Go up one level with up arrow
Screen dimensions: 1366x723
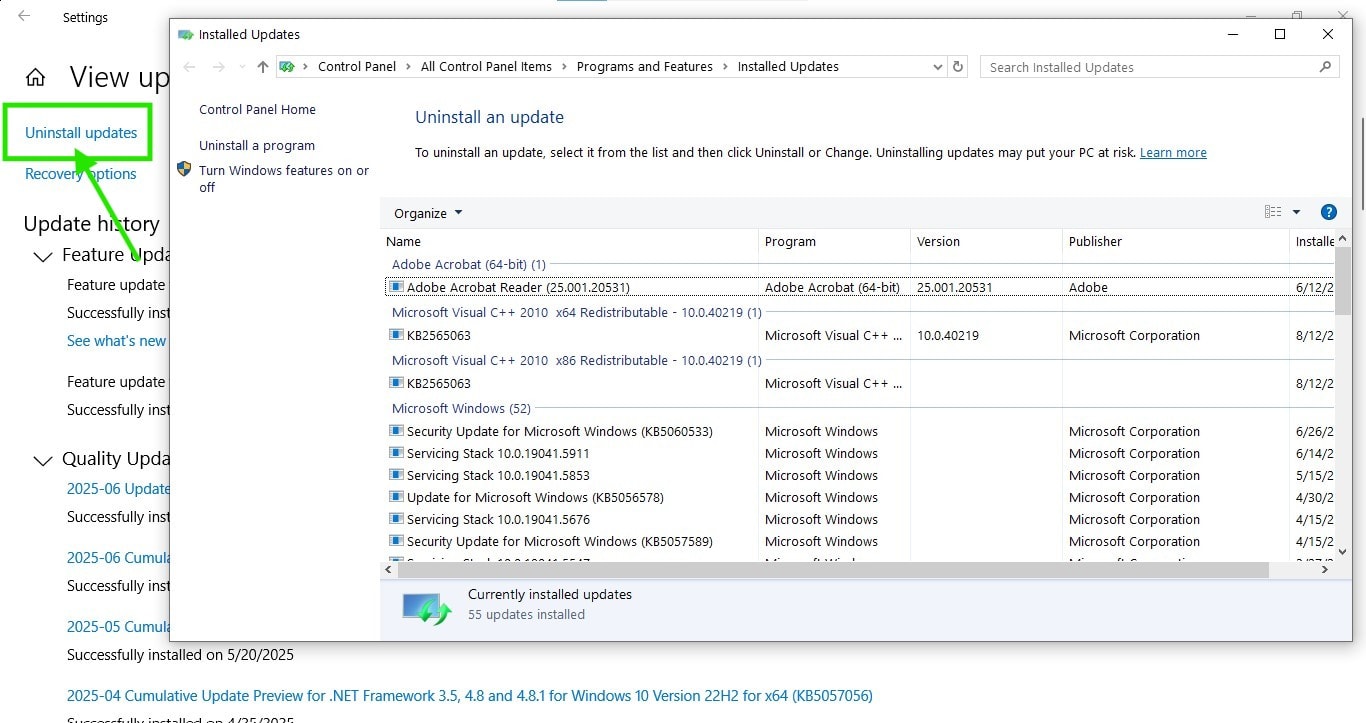coord(263,67)
